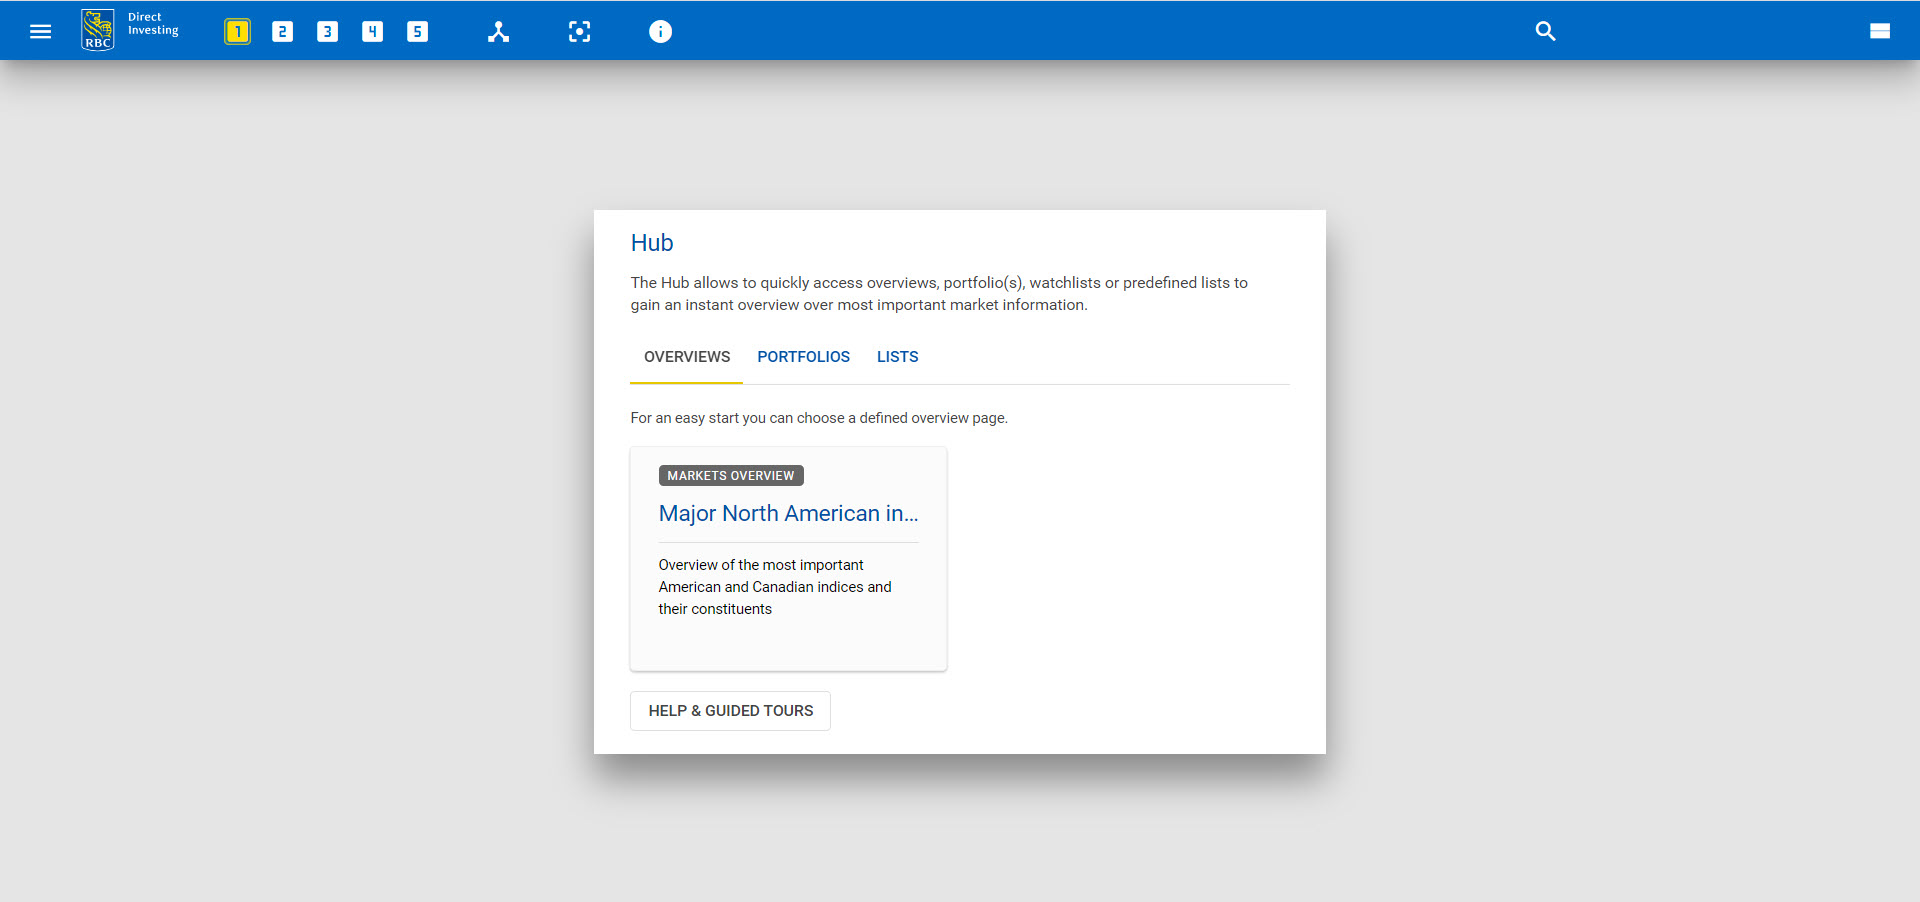Click the focus target icon
The image size is (1920, 902).
tap(579, 32)
